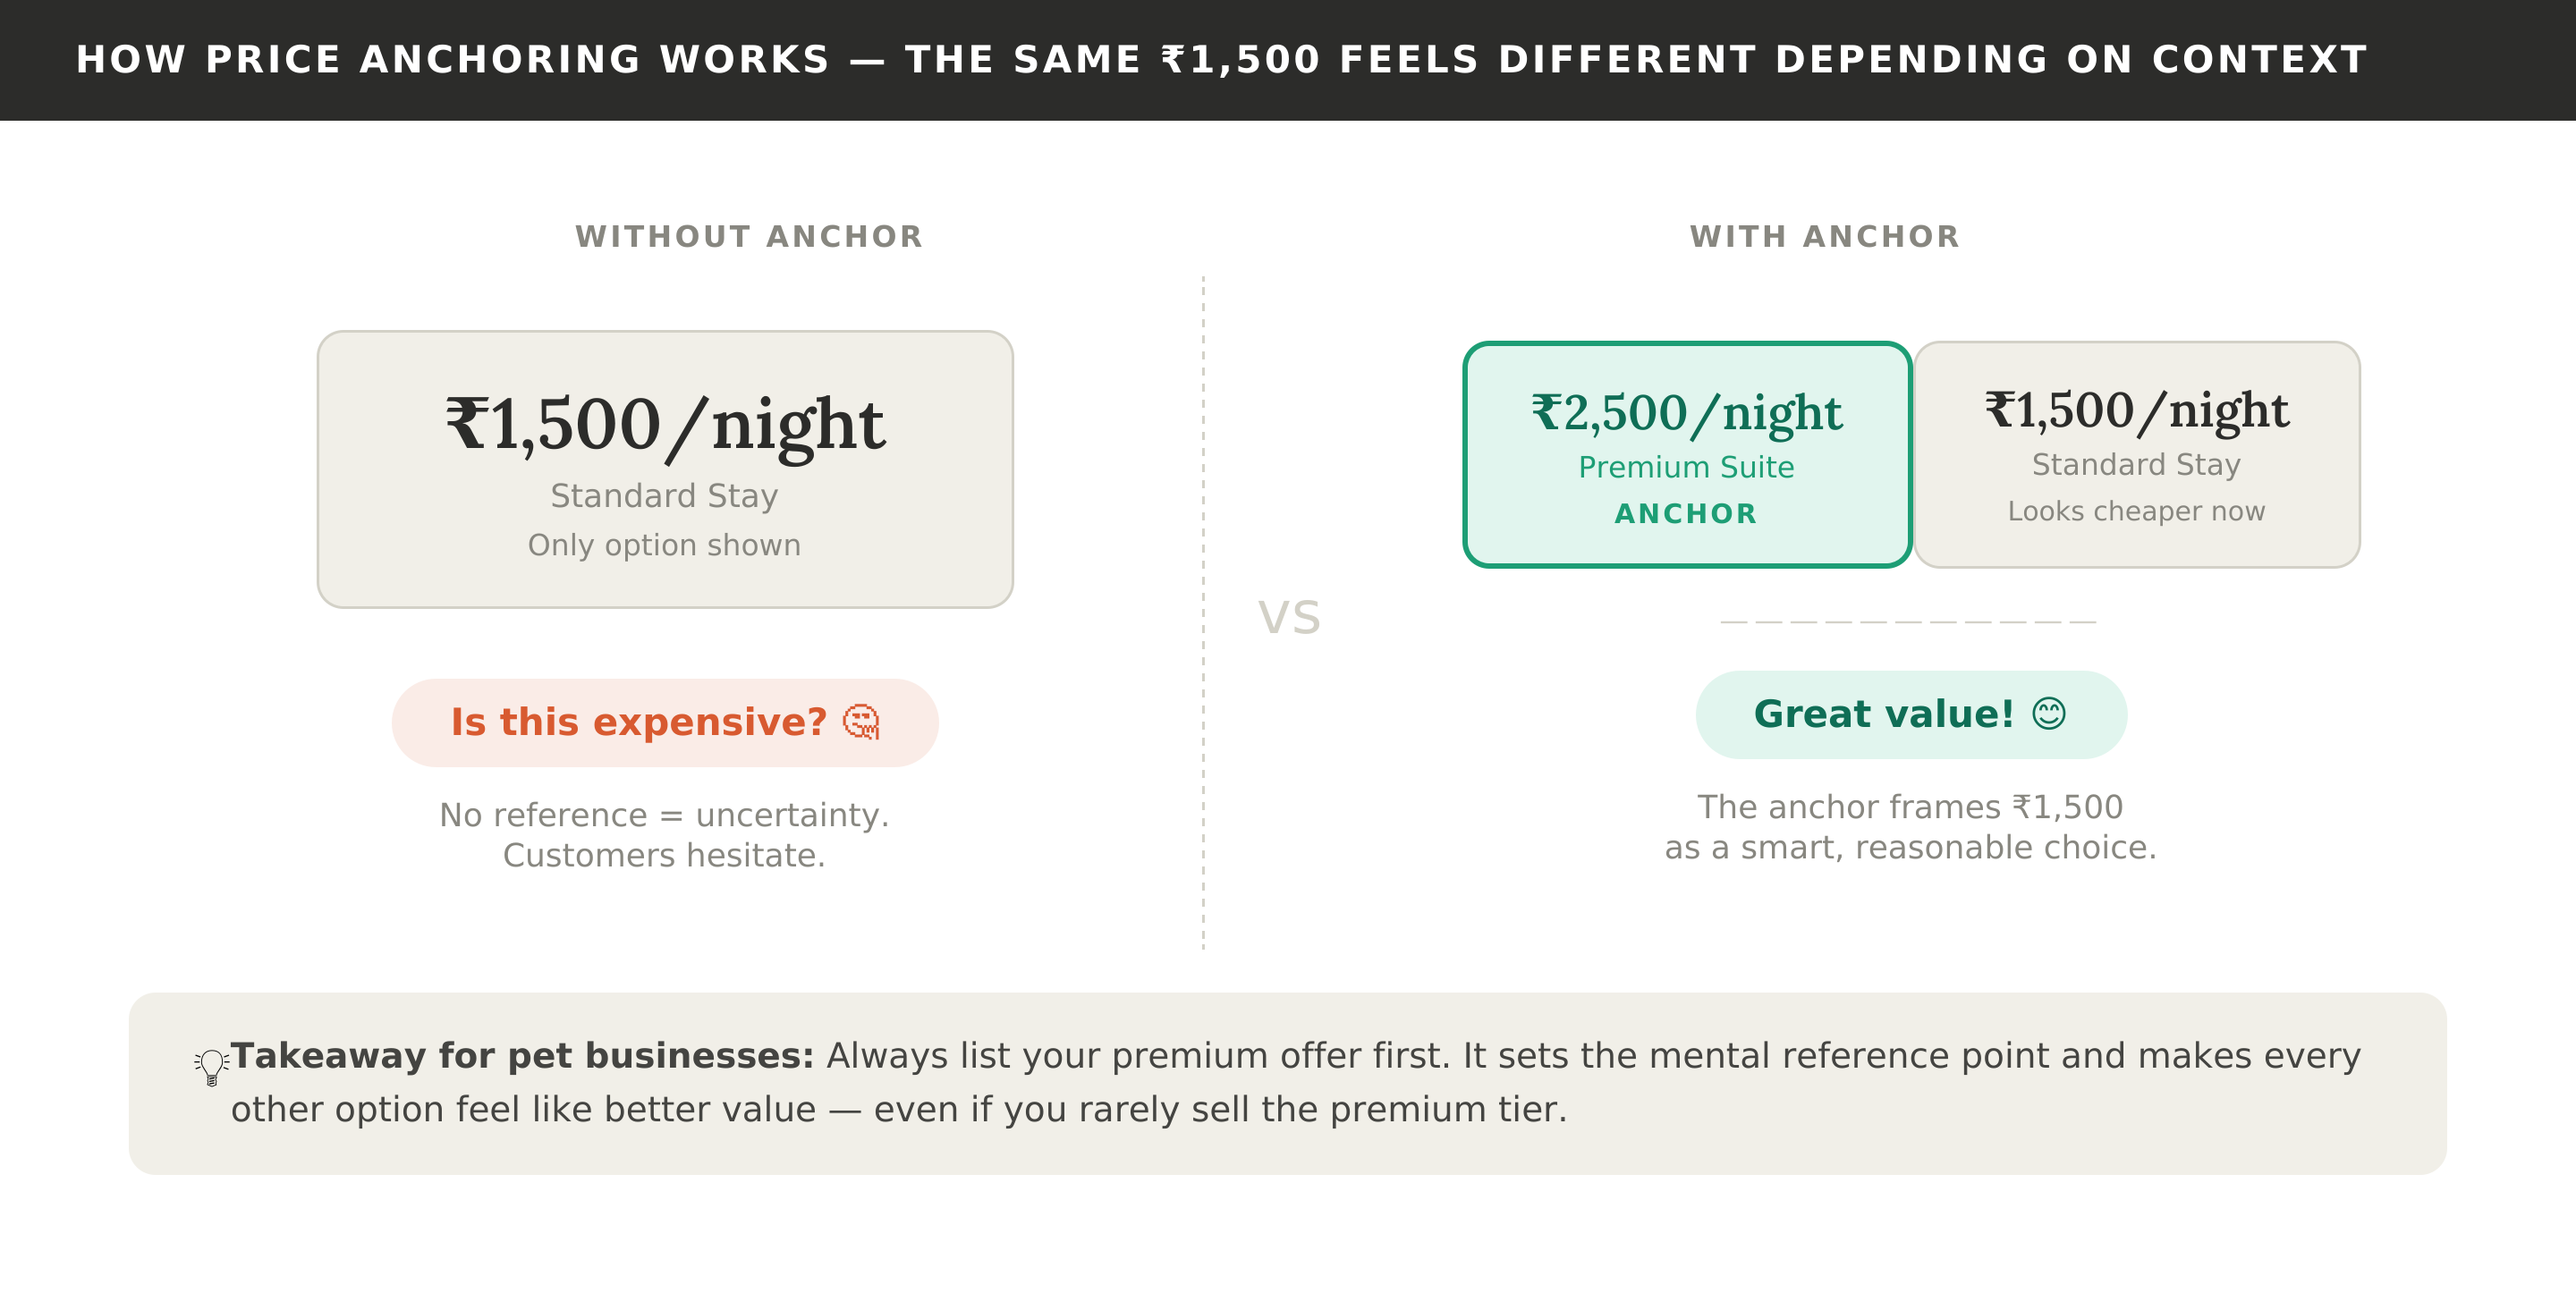The width and height of the screenshot is (2576, 1293).
Task: Click the "No reference = uncertainty" text
Action: click(664, 815)
